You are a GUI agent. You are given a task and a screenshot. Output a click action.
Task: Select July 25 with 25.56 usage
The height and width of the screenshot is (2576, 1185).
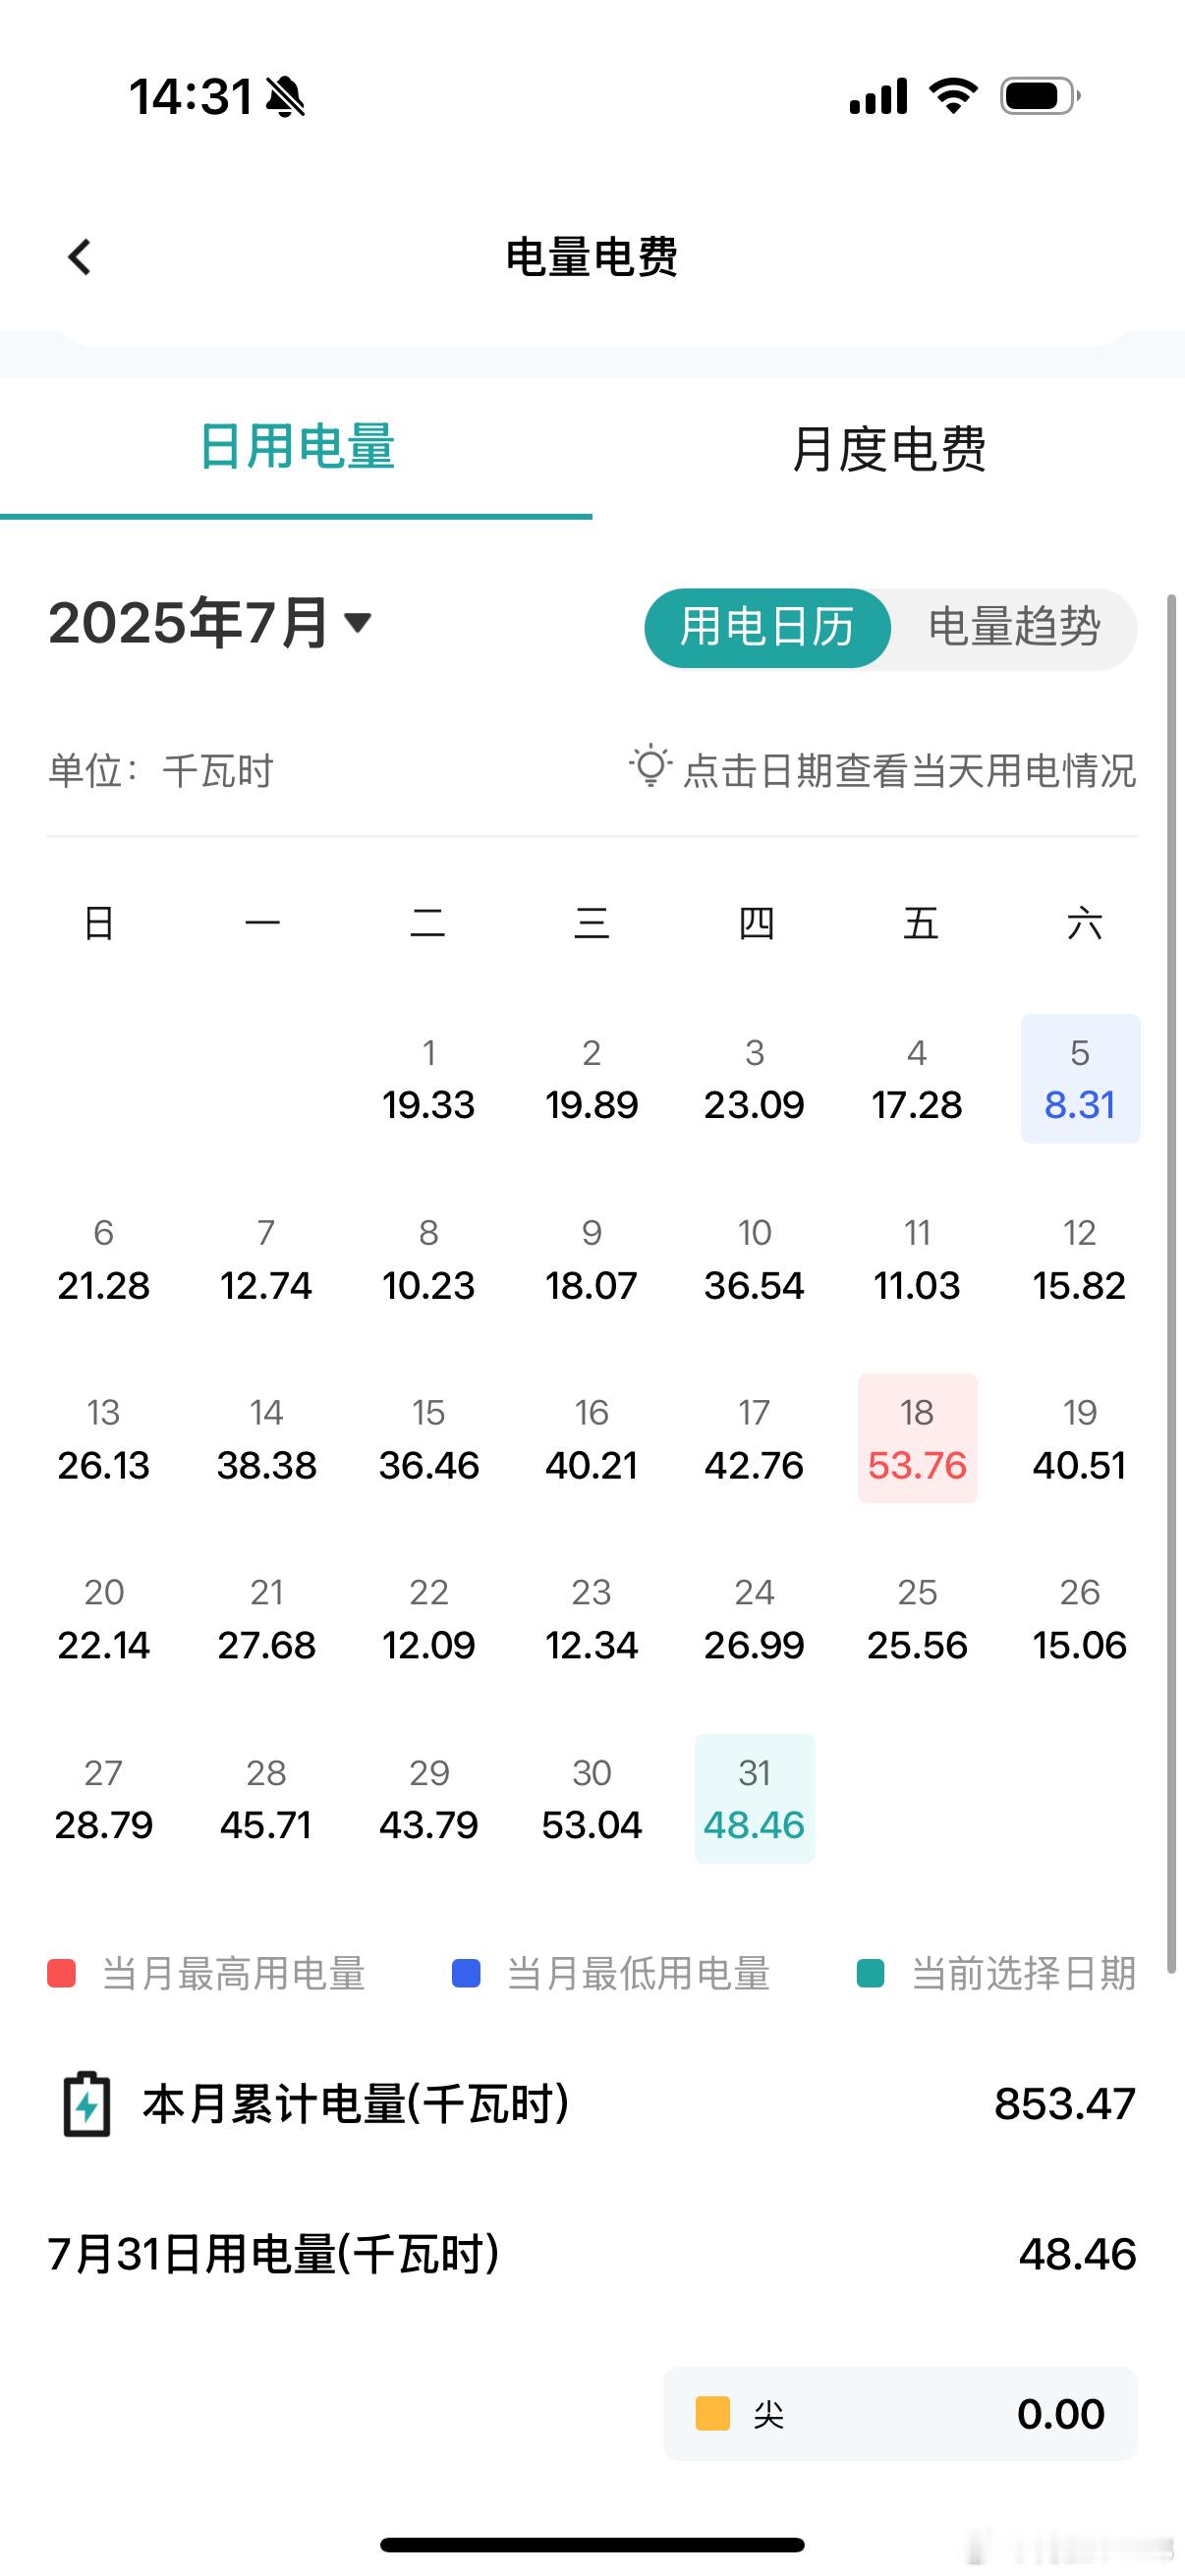917,1619
